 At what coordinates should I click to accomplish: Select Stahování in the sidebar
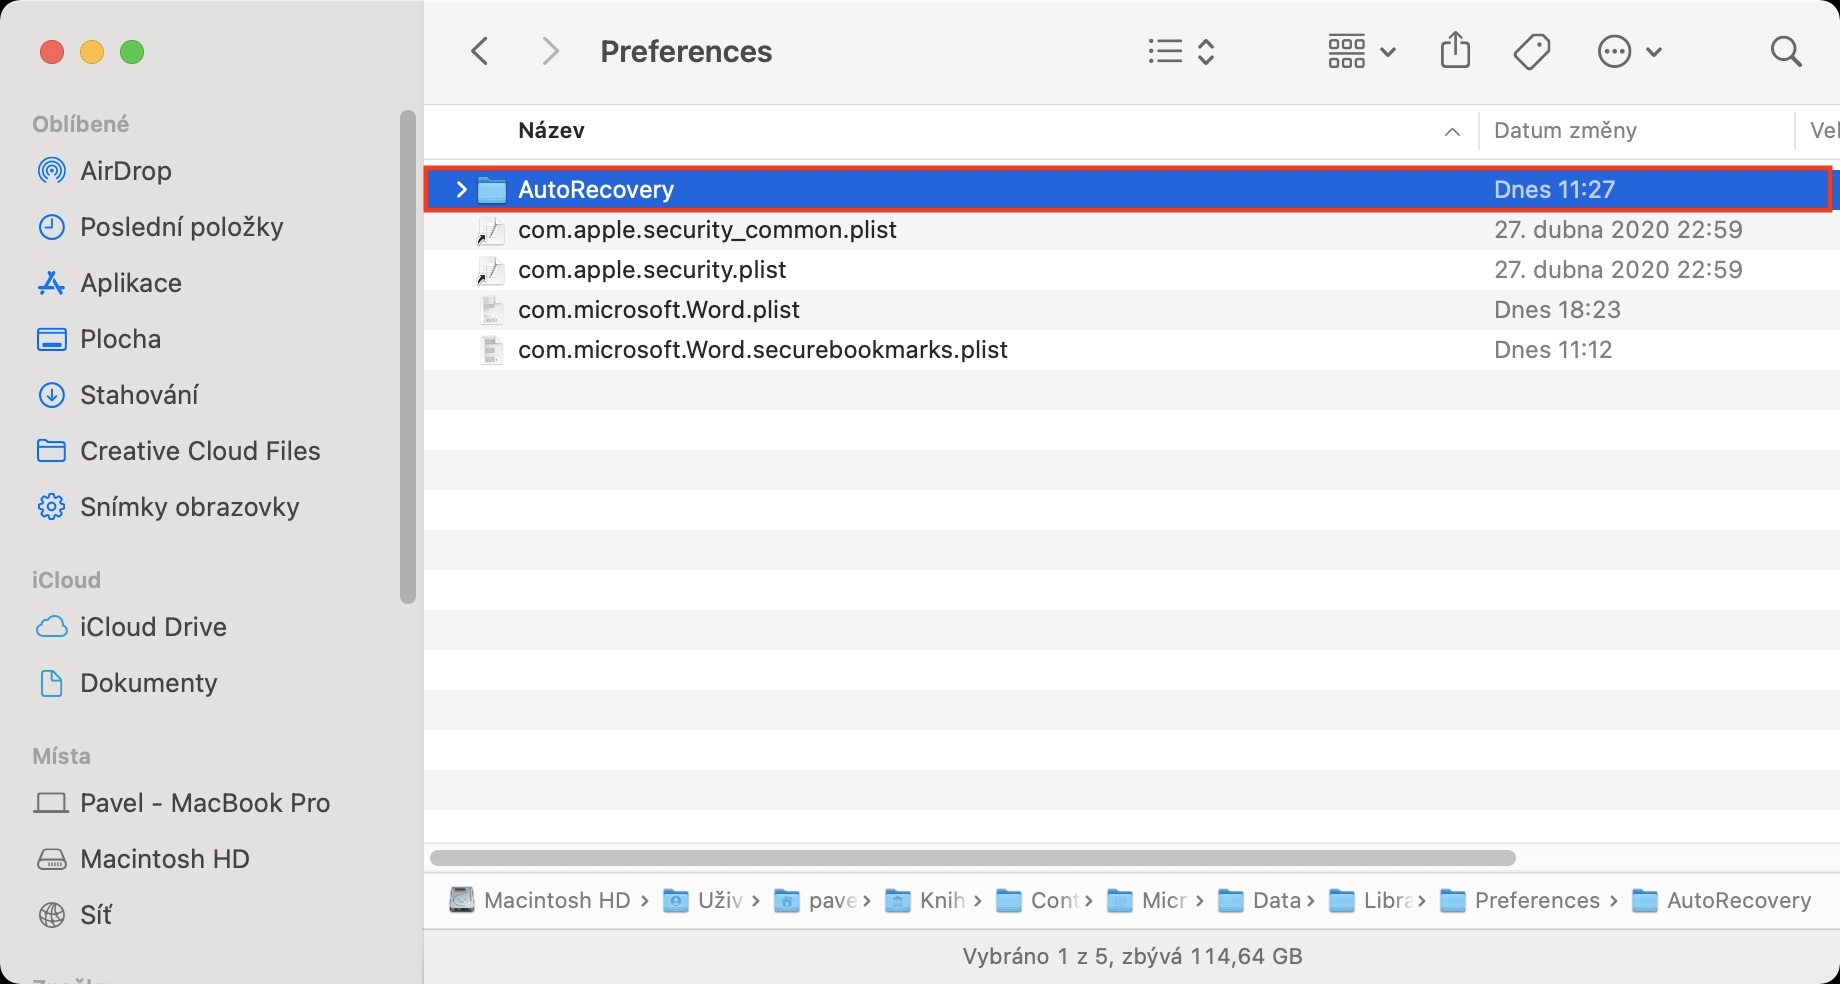pos(138,395)
